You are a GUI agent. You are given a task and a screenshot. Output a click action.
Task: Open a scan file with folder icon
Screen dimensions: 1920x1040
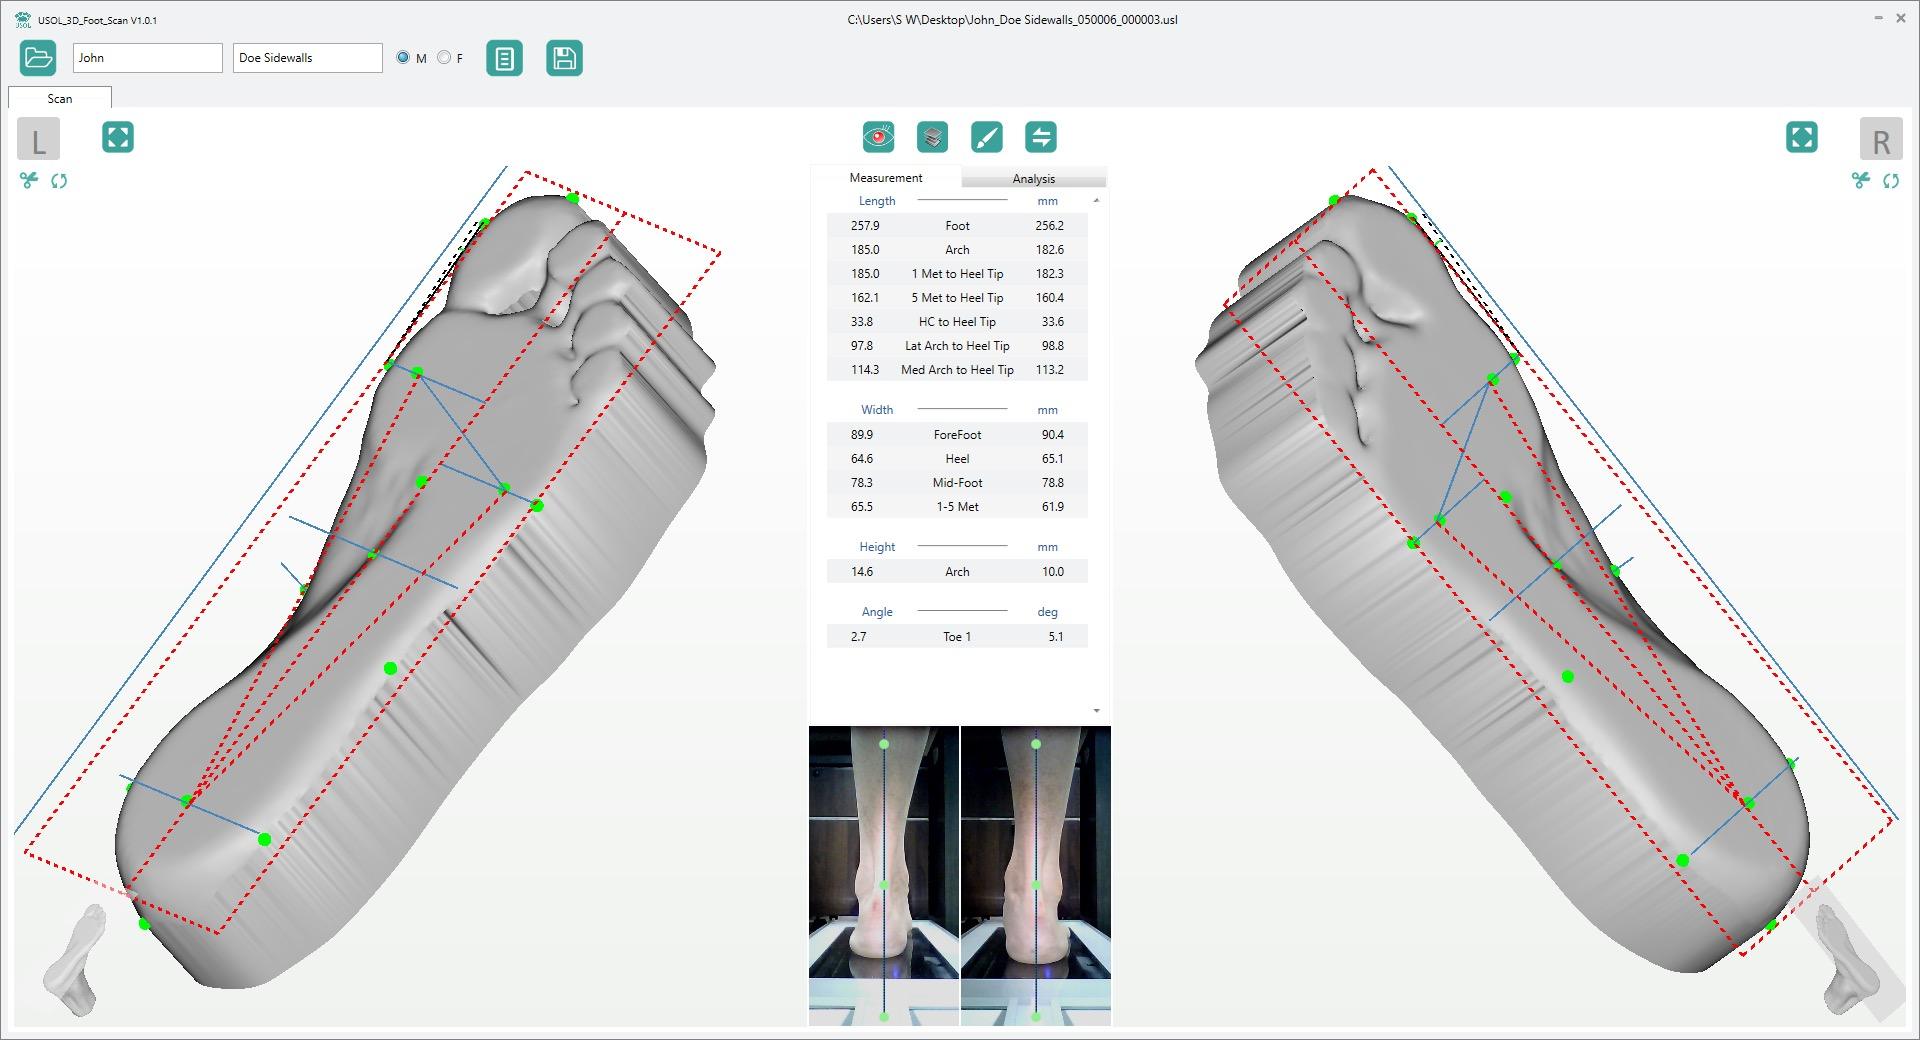tap(38, 58)
